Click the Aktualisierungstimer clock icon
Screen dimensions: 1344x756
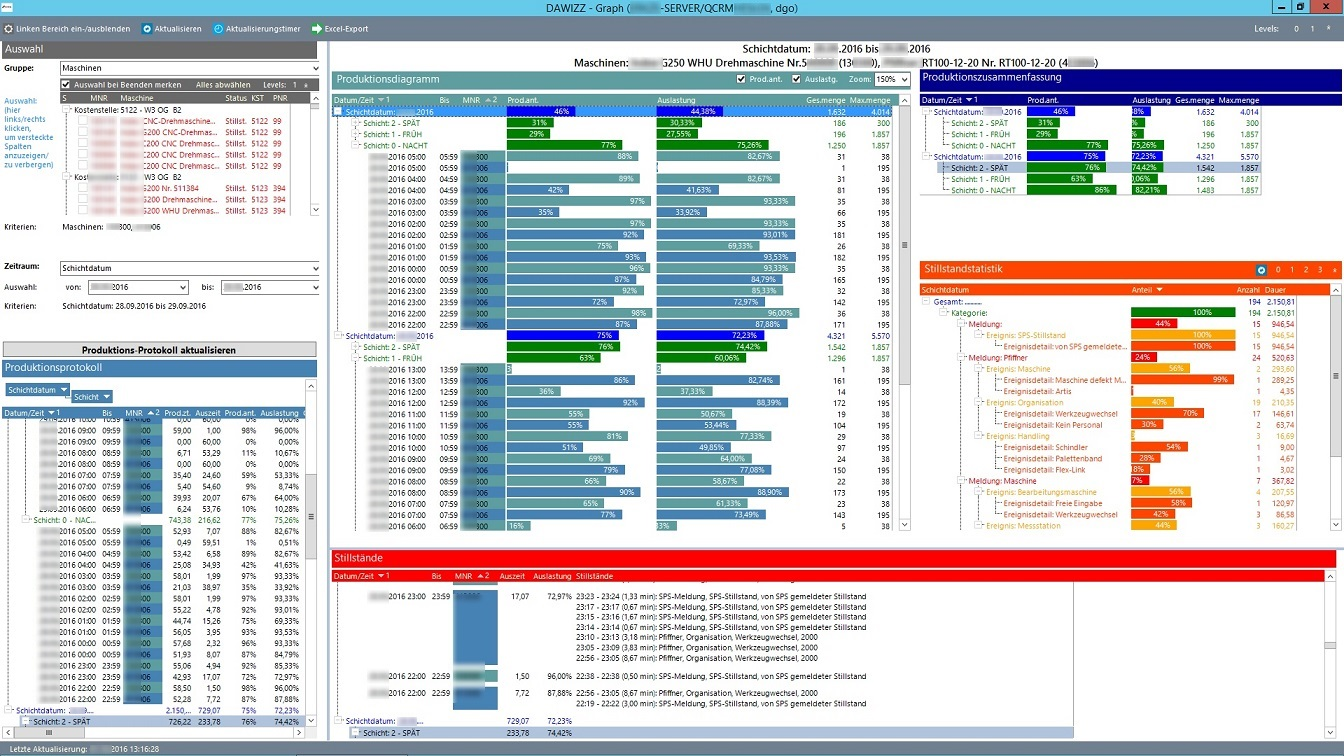(218, 29)
